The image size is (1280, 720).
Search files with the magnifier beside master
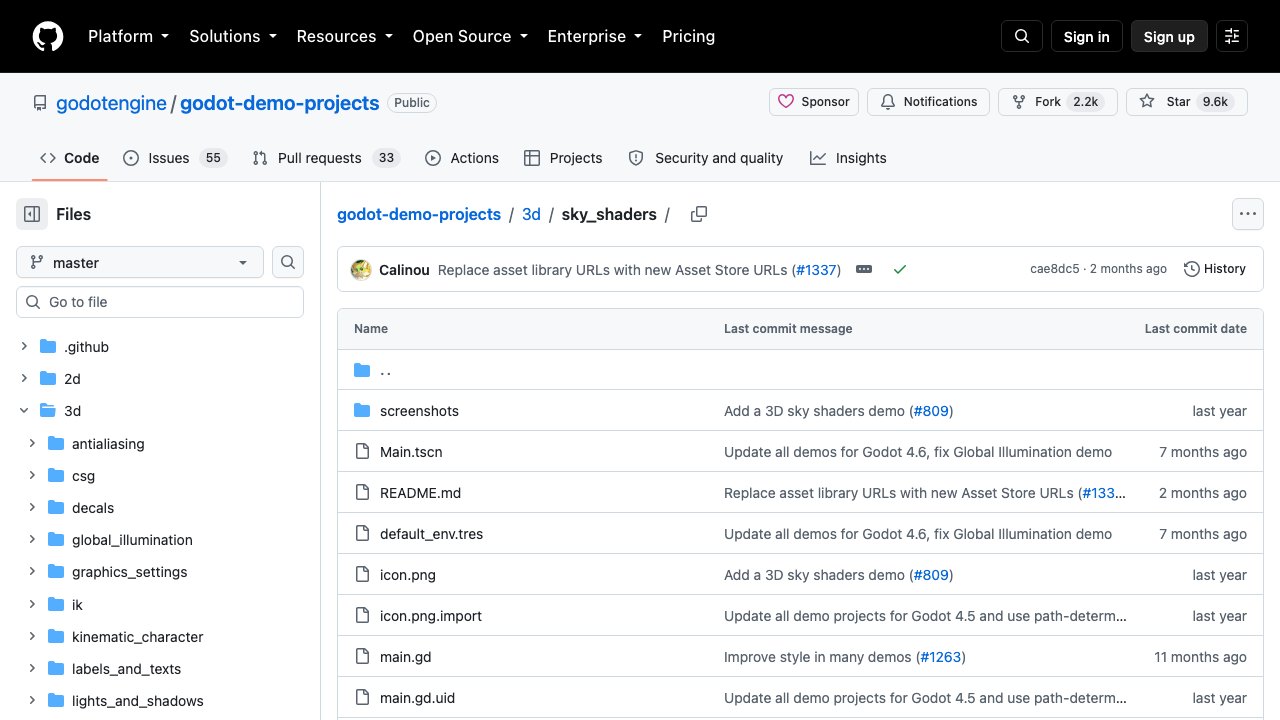pos(288,262)
